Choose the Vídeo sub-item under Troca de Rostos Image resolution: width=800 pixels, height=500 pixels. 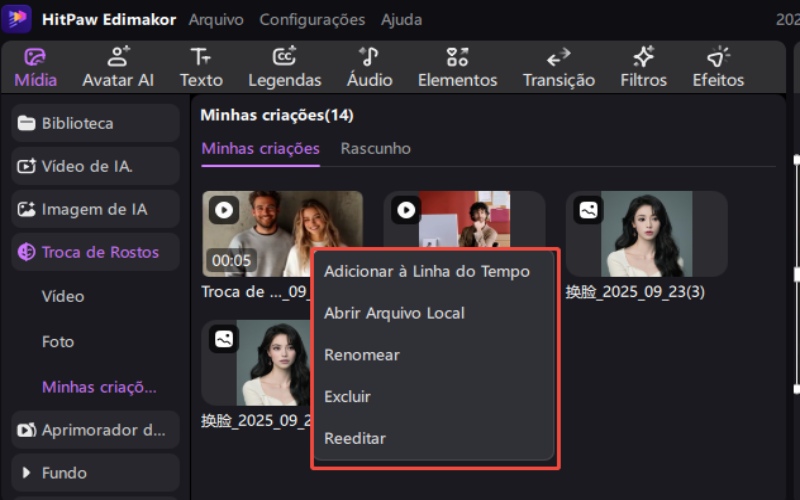(x=63, y=296)
